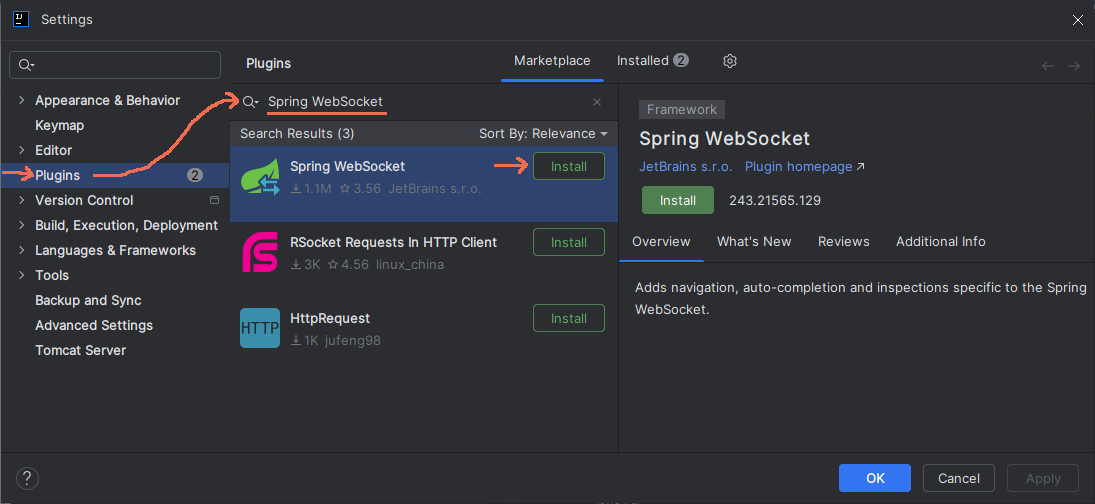Expand the Build, Execution, Deployment node
Image resolution: width=1095 pixels, height=504 pixels.
[x=22, y=225]
